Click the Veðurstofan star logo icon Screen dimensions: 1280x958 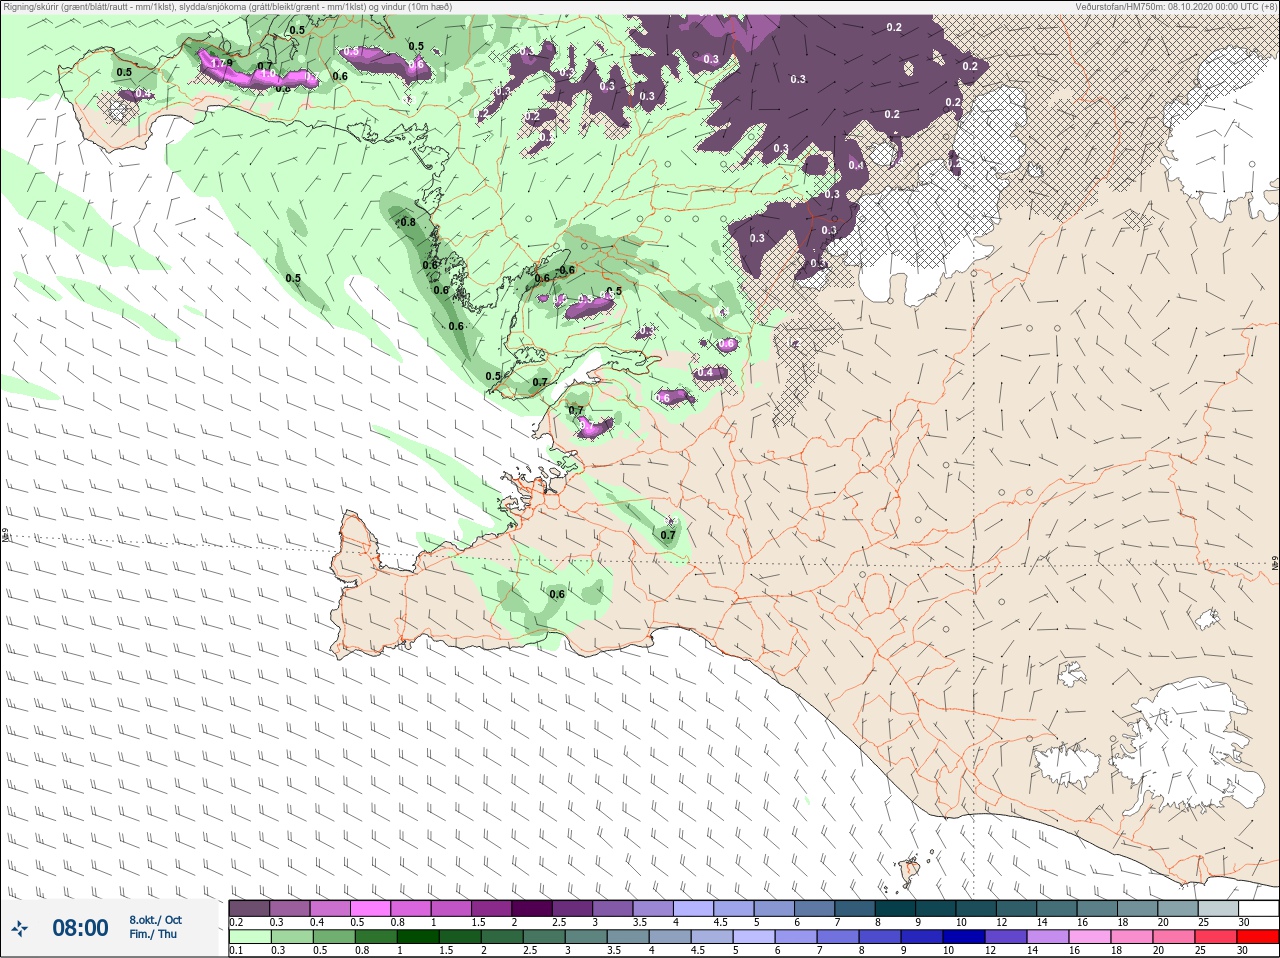pyautogui.click(x=20, y=928)
